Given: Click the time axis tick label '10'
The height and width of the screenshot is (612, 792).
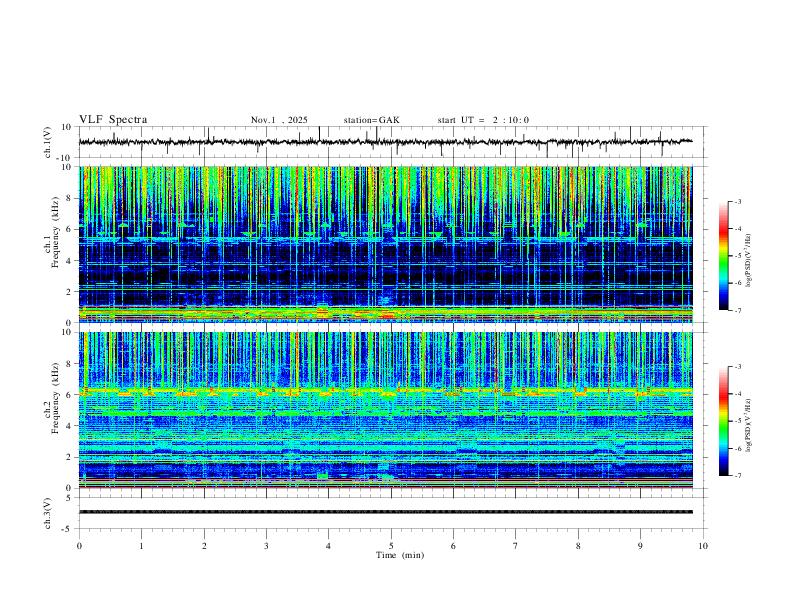Looking at the screenshot, I should (x=703, y=546).
